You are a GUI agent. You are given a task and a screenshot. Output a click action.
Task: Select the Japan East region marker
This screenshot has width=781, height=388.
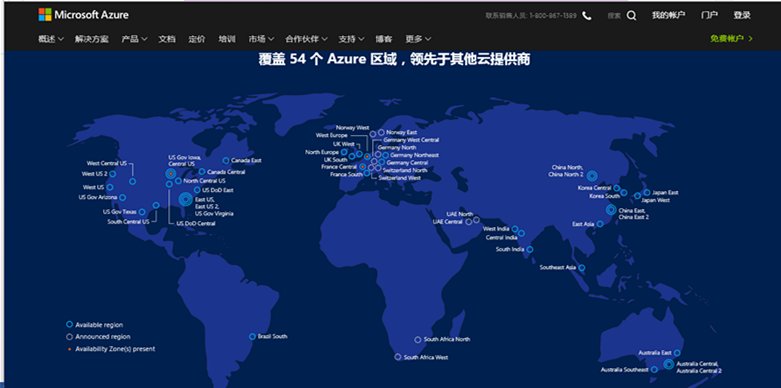coord(647,192)
